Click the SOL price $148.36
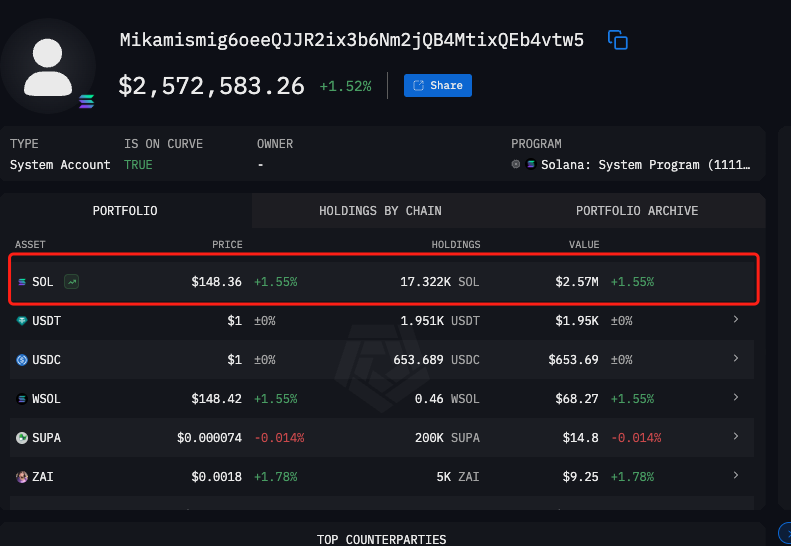 tap(216, 282)
